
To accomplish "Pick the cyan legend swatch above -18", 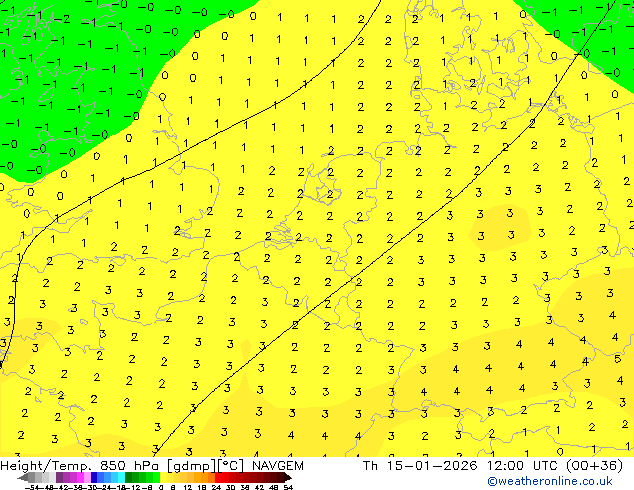I will pyautogui.click(x=121, y=478).
